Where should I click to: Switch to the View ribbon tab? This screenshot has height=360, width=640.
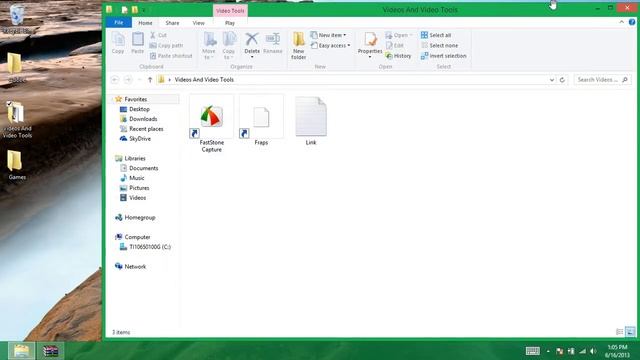click(198, 23)
